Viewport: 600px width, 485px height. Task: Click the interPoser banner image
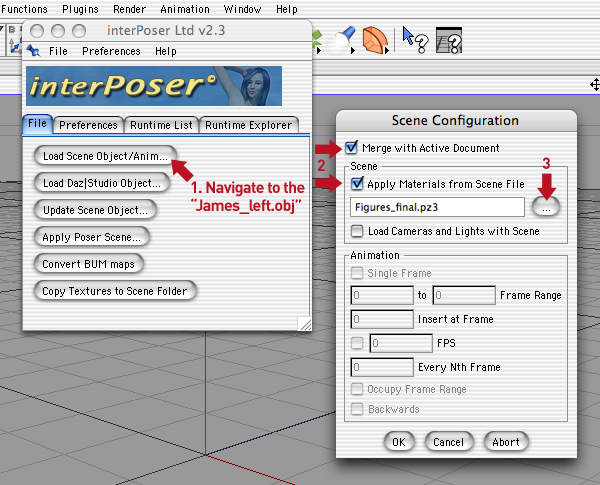point(154,86)
